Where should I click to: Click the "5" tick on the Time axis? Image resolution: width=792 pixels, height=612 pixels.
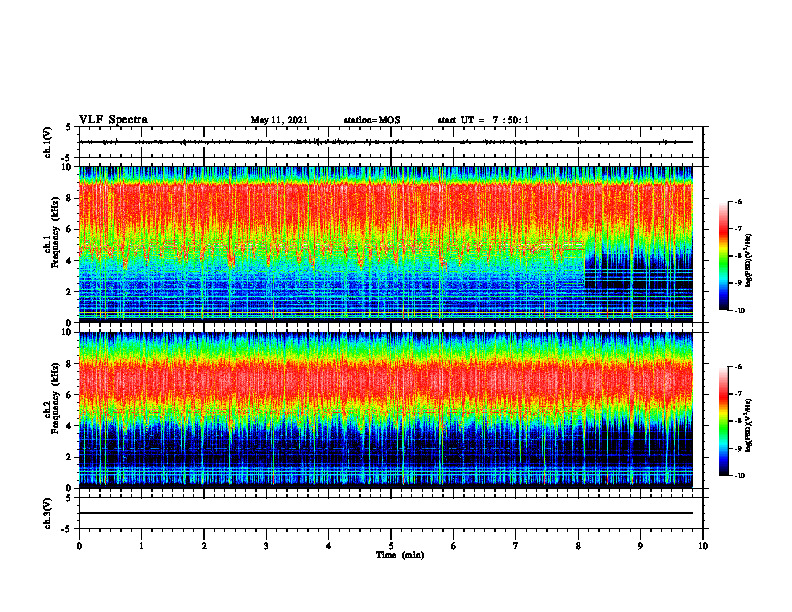(391, 546)
